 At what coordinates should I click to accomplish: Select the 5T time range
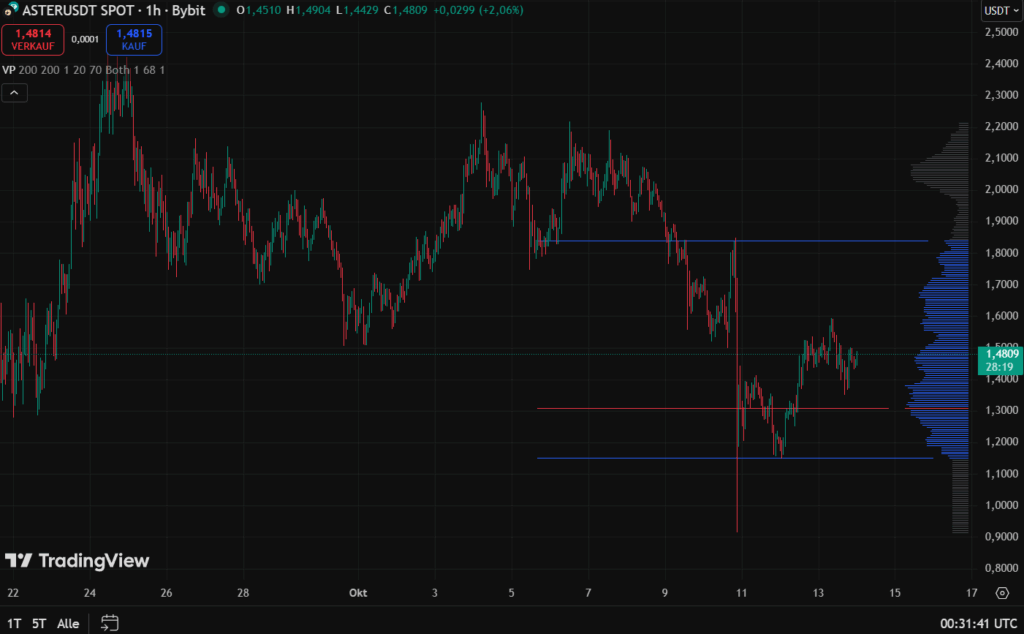[x=38, y=623]
